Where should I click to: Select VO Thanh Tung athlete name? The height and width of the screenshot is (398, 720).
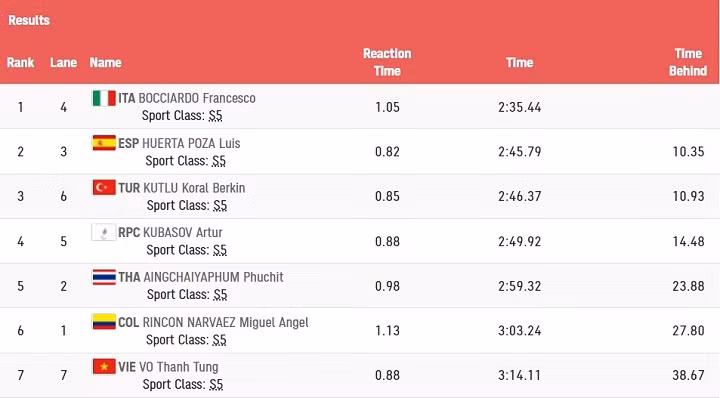179,367
